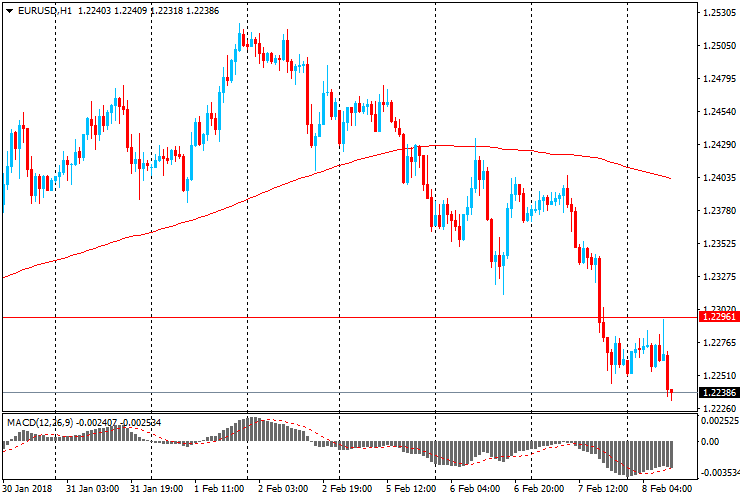Click the 5 Feb 12:00 time label
This screenshot has width=740, height=500.
[411, 489]
